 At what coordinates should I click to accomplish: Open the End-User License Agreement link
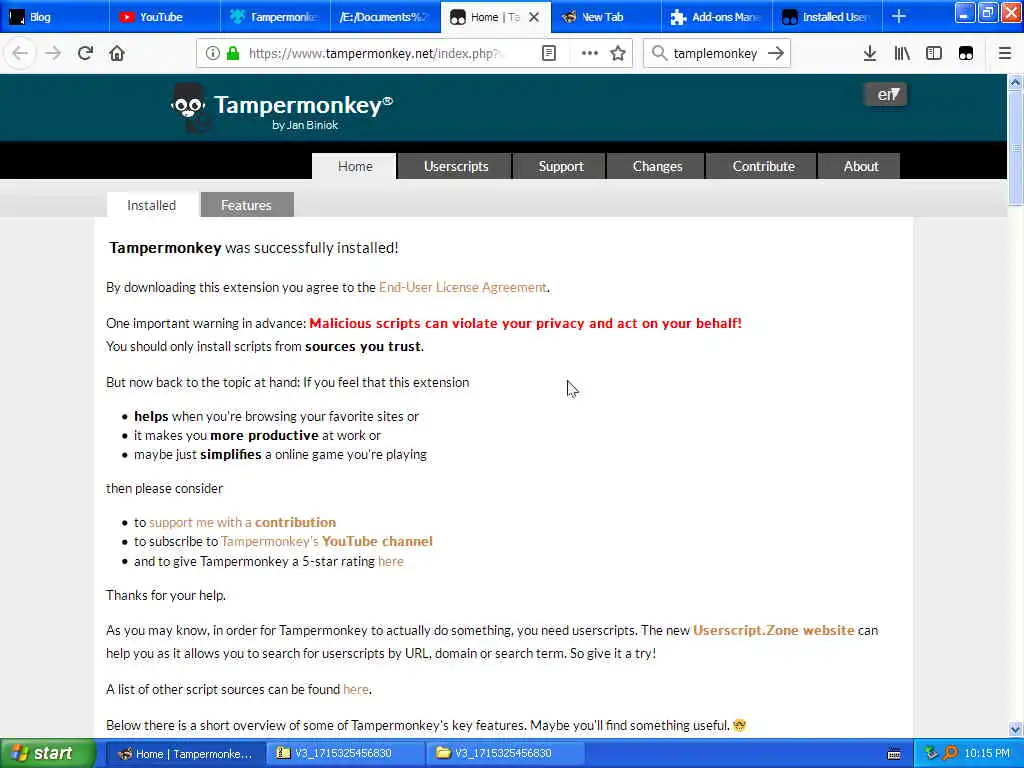[x=462, y=287]
